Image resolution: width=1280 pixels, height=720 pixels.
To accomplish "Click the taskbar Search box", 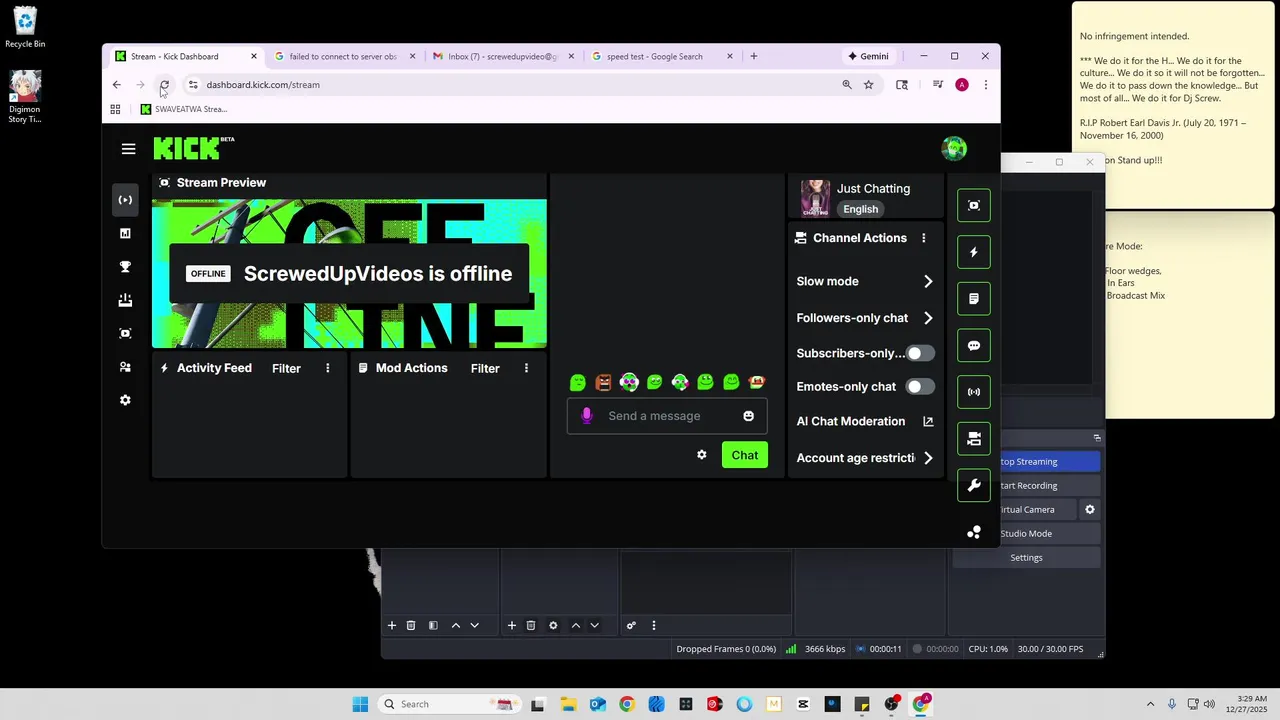I will pyautogui.click(x=448, y=704).
